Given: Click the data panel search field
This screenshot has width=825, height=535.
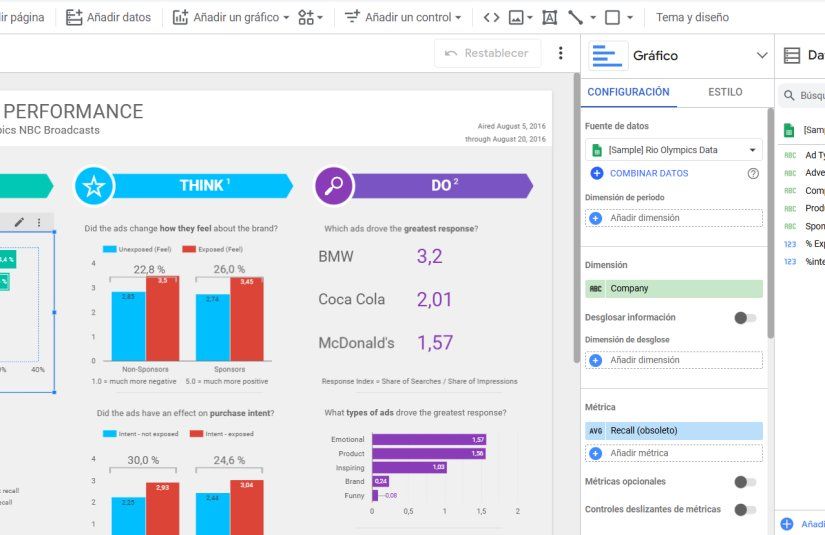Looking at the screenshot, I should (802, 95).
